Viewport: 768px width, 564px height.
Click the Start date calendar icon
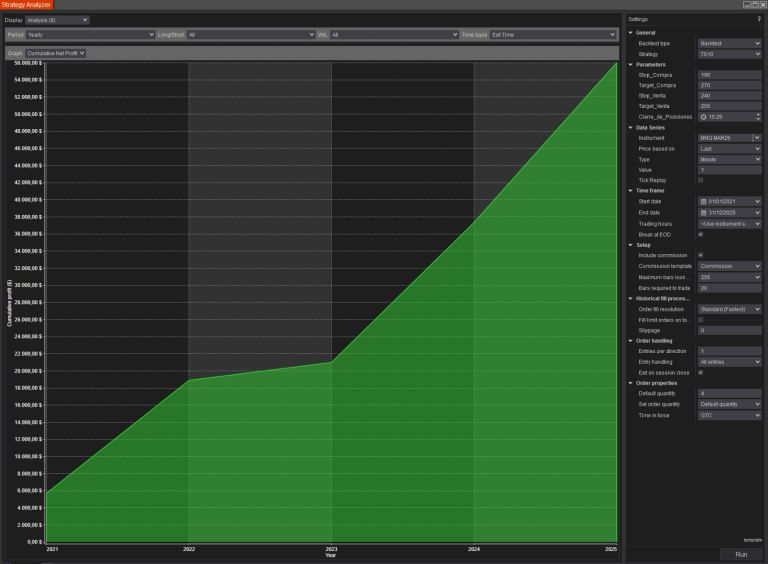[x=703, y=202]
